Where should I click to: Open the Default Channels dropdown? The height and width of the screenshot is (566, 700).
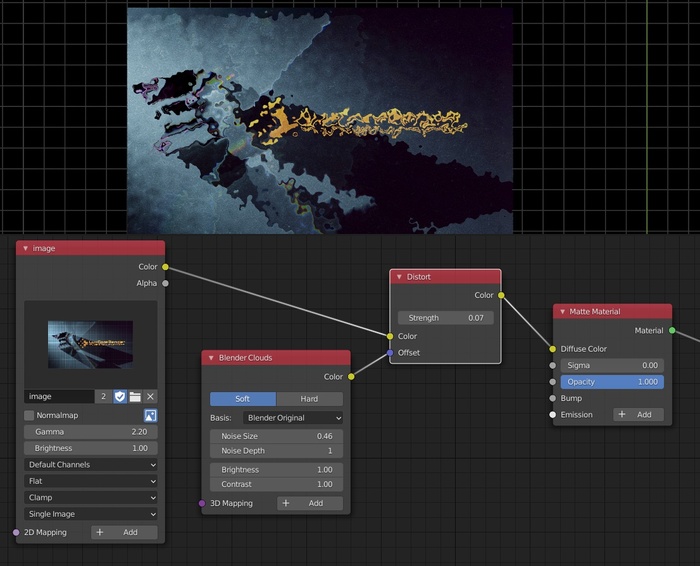tap(90, 465)
